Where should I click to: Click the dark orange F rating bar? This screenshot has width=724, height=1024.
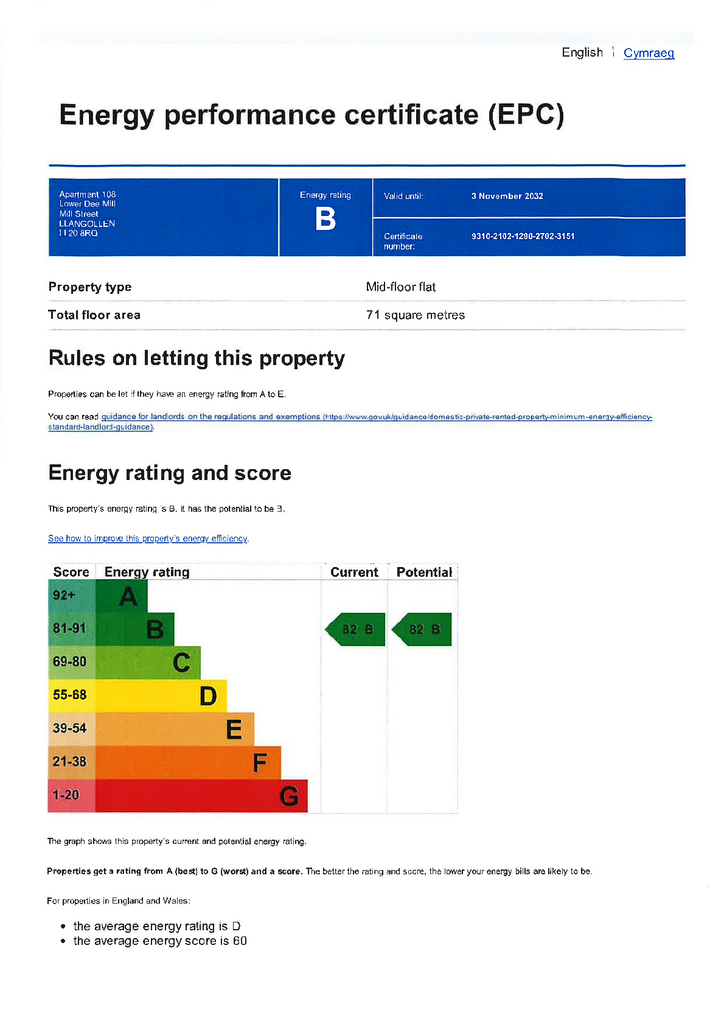(x=188, y=763)
